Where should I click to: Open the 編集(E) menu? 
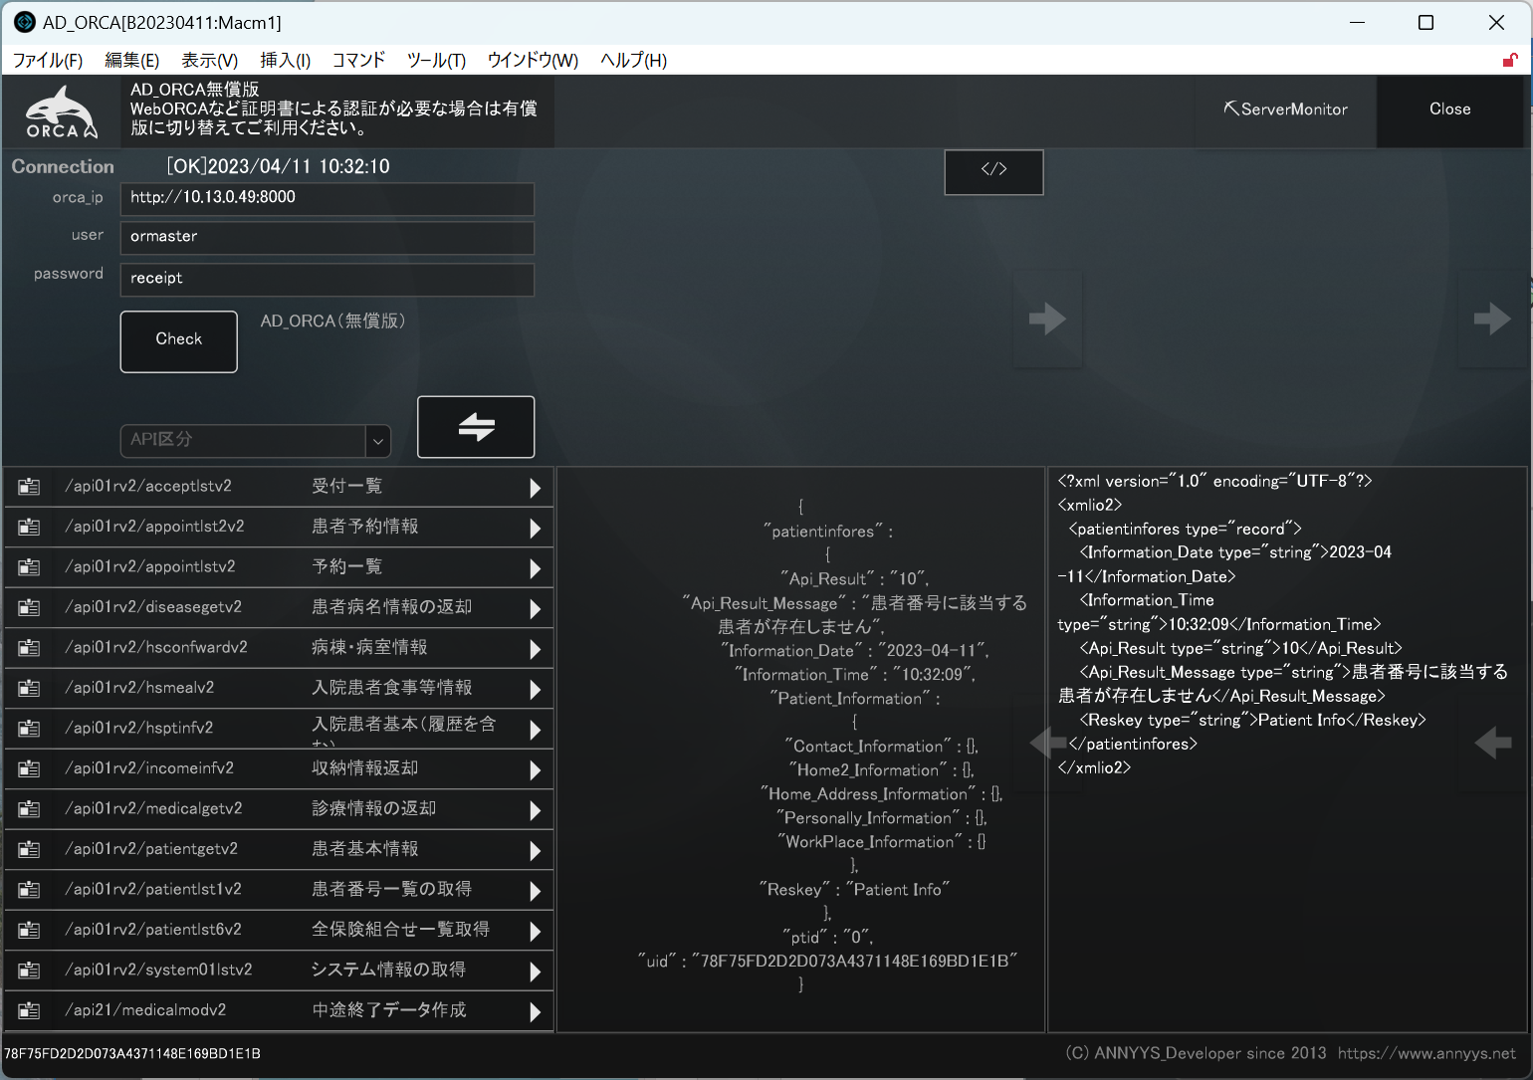pos(132,60)
